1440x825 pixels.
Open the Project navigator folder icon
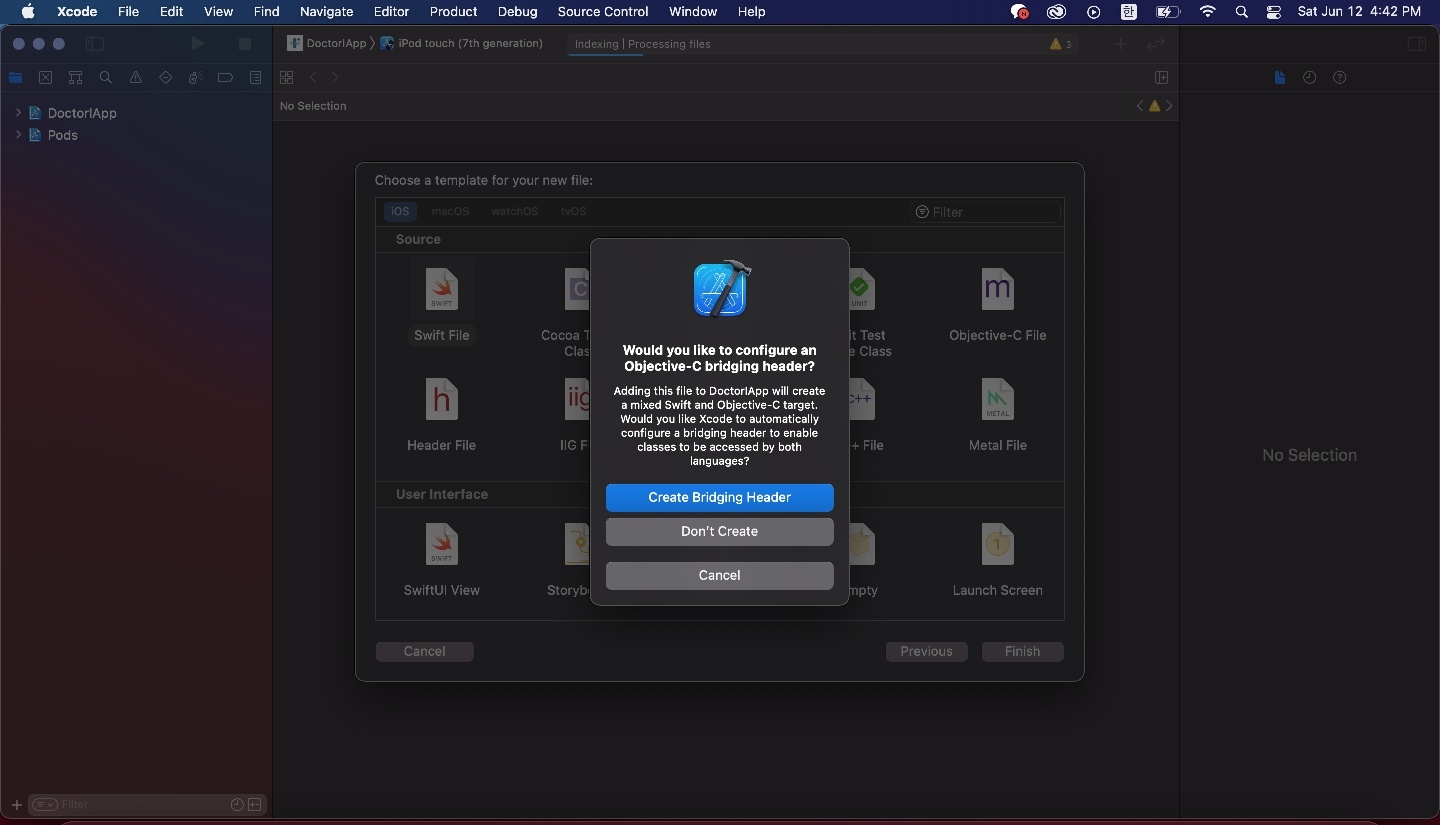[x=15, y=78]
